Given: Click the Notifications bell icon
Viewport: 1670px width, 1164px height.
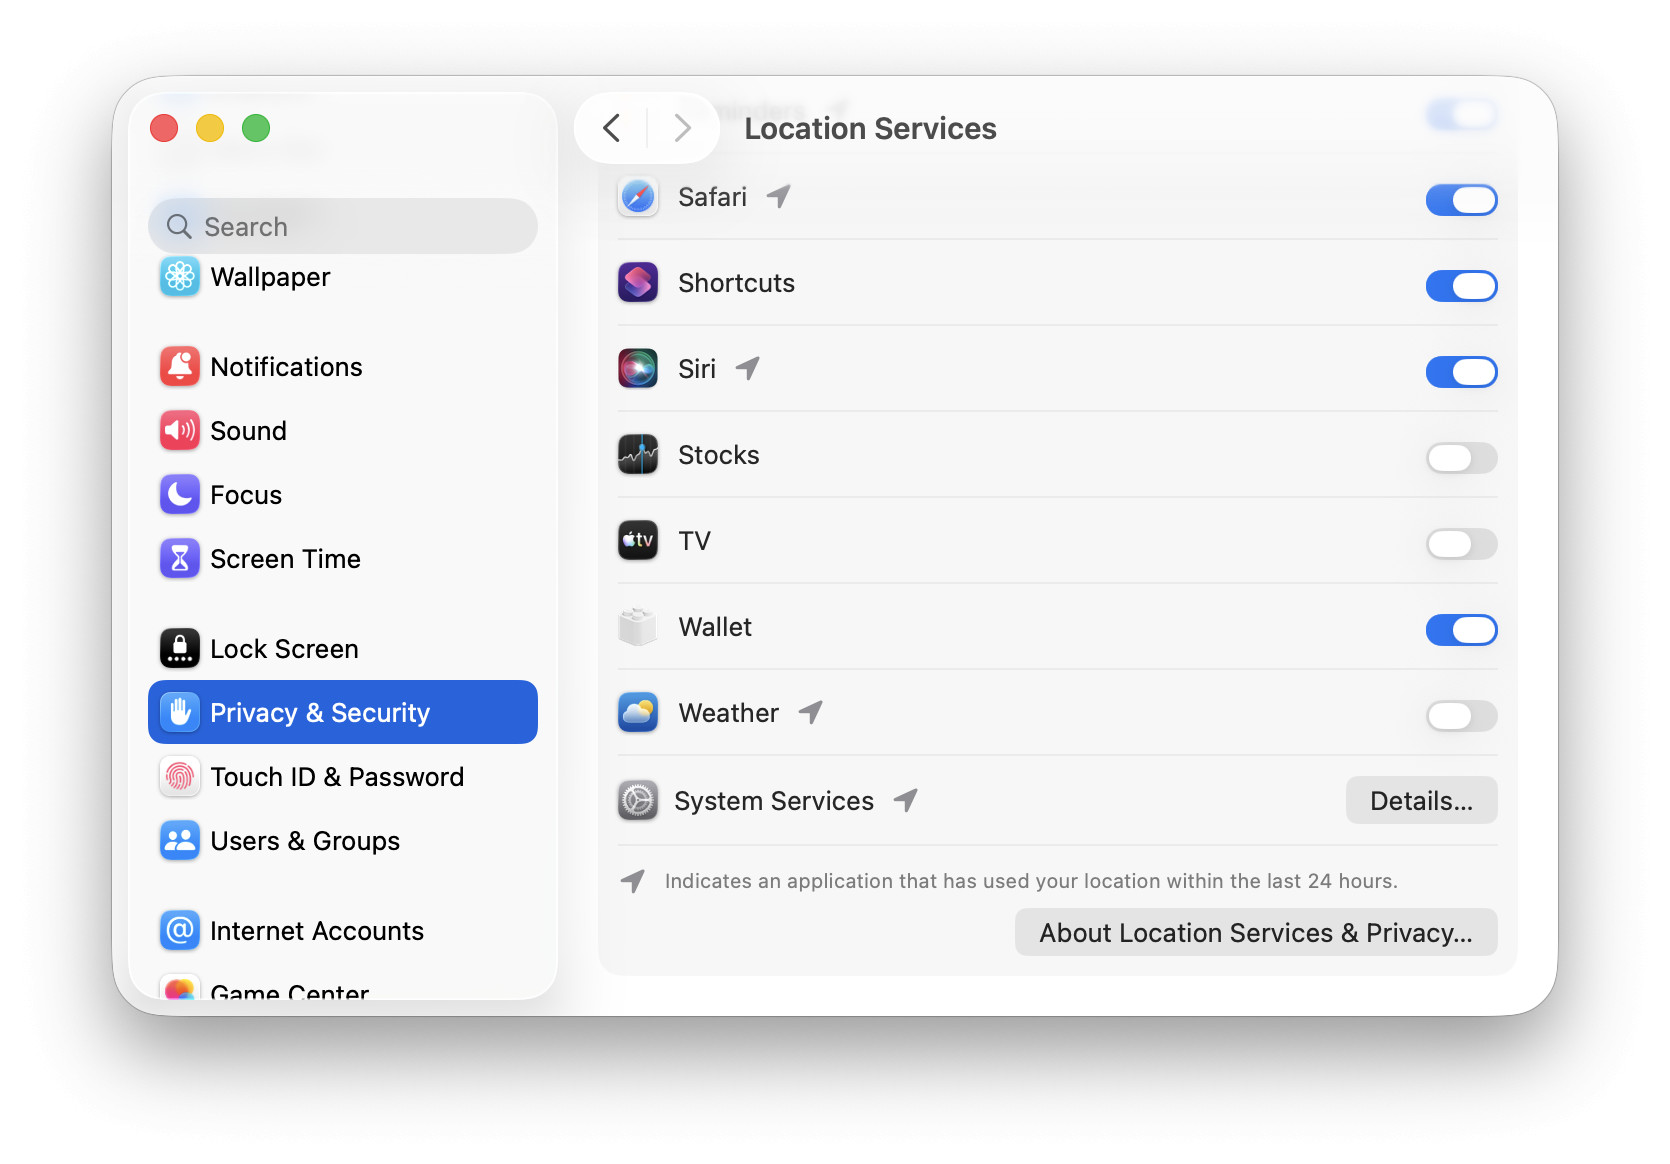Looking at the screenshot, I should point(180,367).
